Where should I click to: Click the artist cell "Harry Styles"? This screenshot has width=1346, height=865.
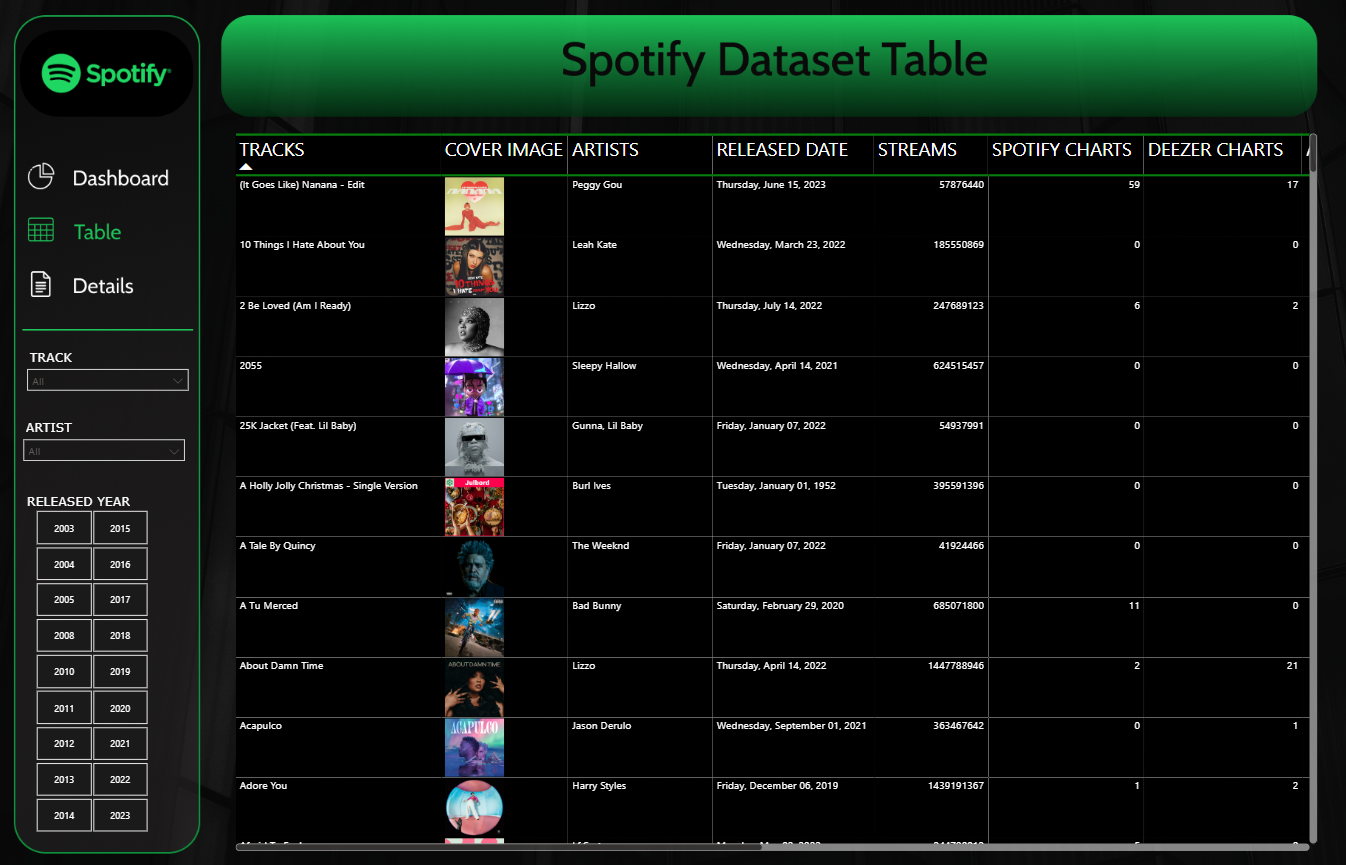click(x=599, y=786)
